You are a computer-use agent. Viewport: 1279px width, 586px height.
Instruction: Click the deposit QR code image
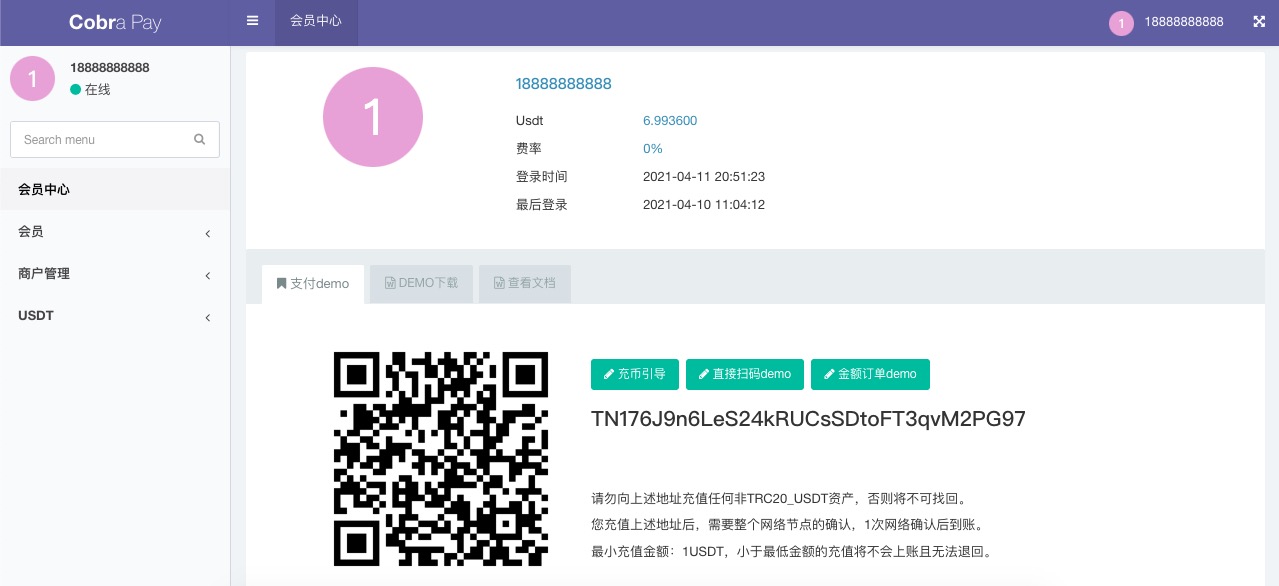click(441, 459)
